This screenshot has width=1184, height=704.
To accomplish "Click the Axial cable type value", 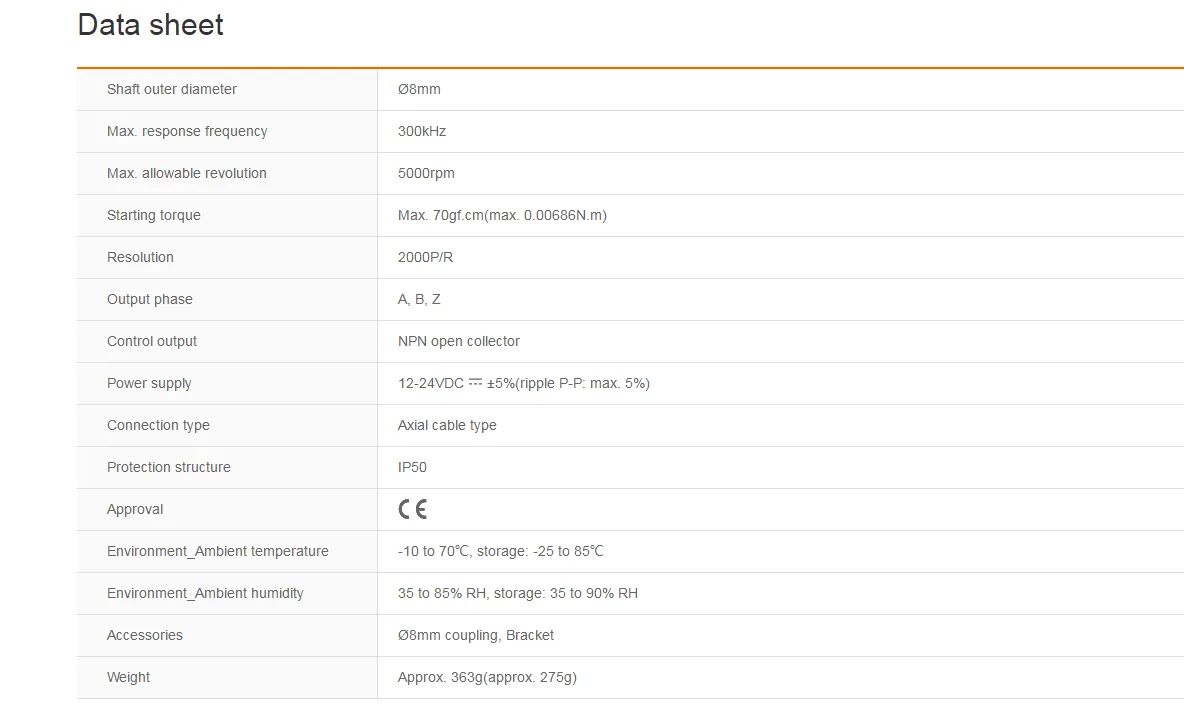I will coord(447,425).
